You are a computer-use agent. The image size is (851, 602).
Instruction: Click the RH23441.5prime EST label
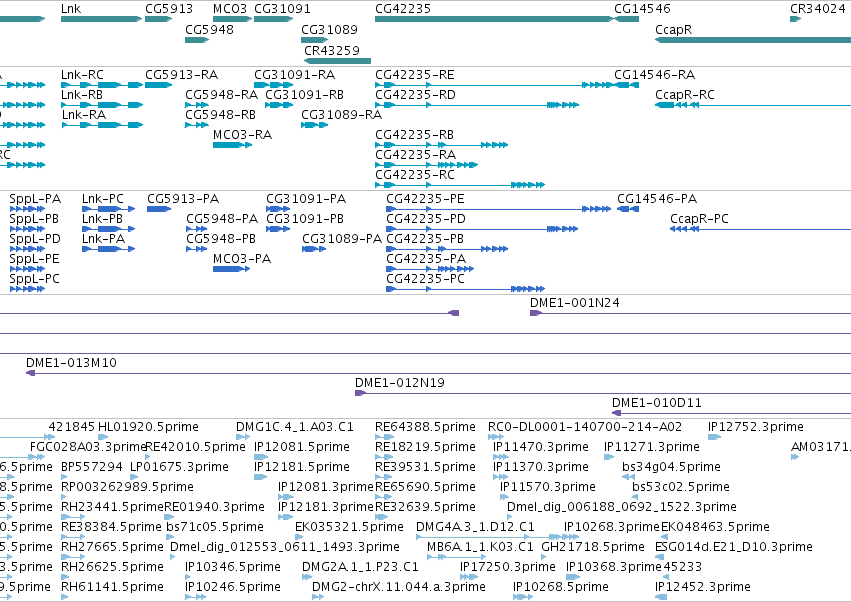tap(112, 507)
